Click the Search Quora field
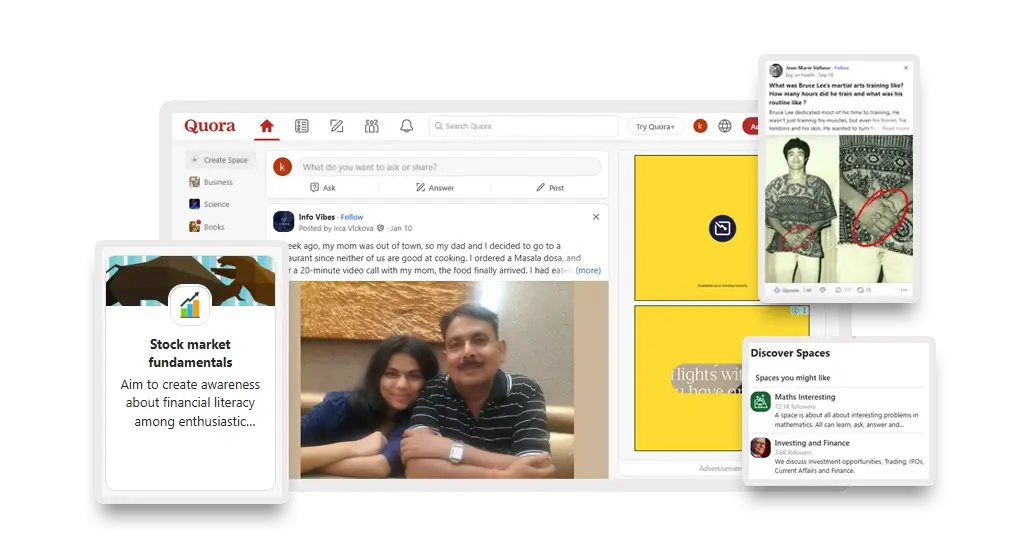The height and width of the screenshot is (557, 1031). pos(523,126)
